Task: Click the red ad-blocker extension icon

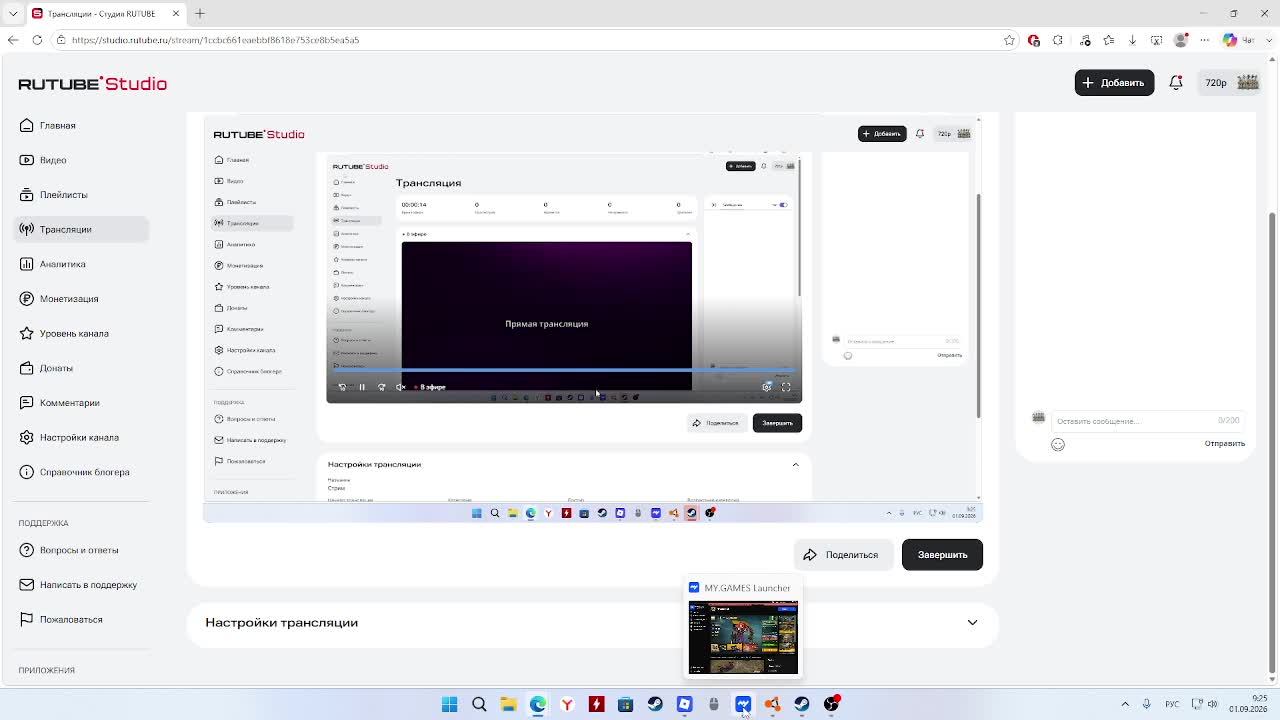Action: tap(1034, 40)
